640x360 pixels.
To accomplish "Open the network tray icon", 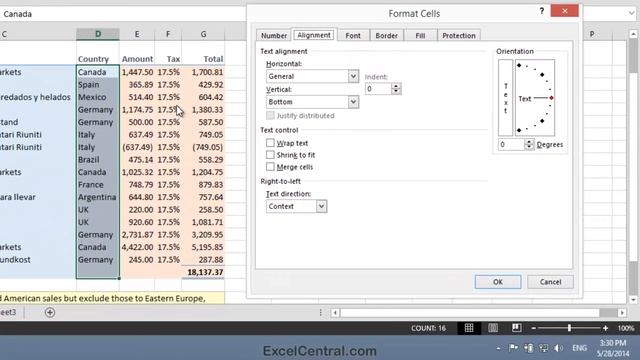I will pos(543,348).
